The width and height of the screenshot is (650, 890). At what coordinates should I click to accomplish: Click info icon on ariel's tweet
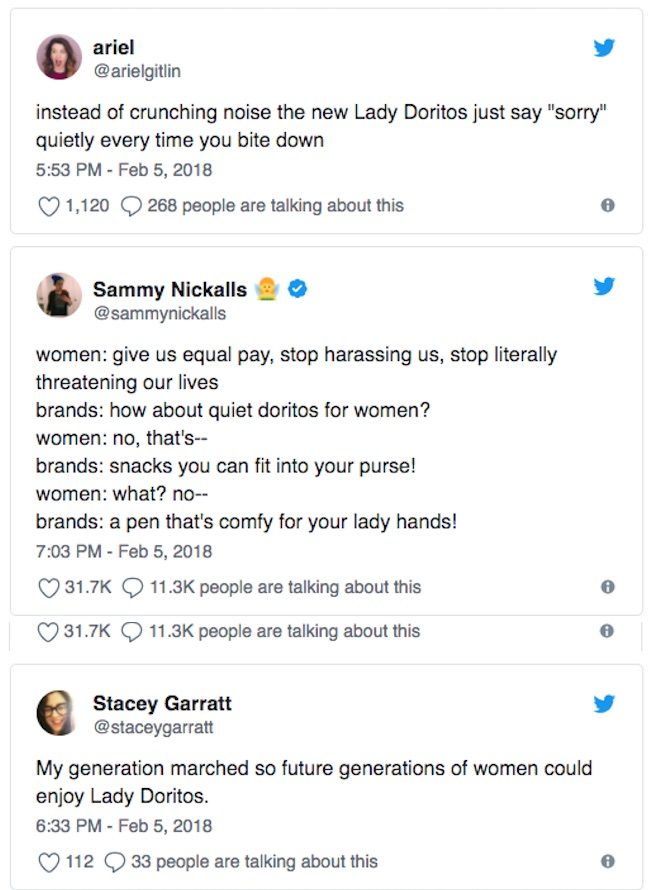point(606,206)
